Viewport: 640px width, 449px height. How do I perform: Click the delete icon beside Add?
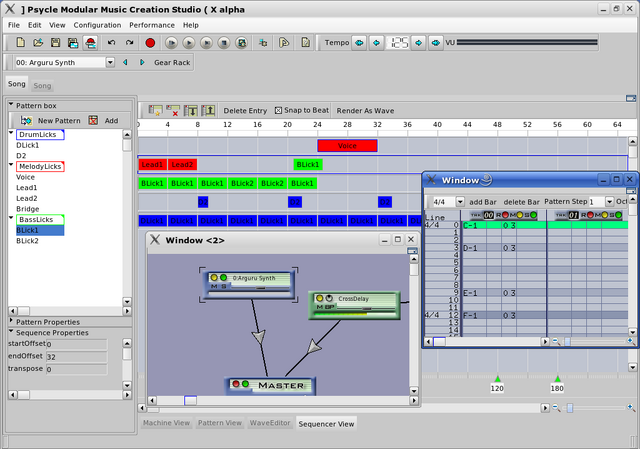[x=93, y=120]
